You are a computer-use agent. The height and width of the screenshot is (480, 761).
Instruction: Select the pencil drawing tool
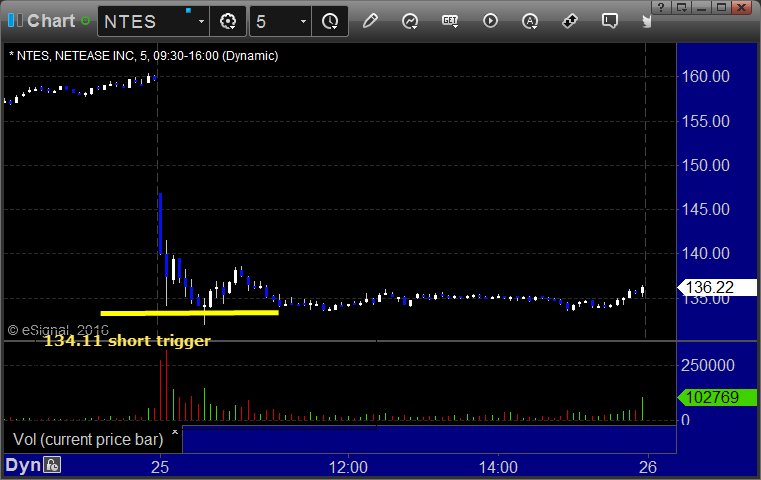click(370, 21)
